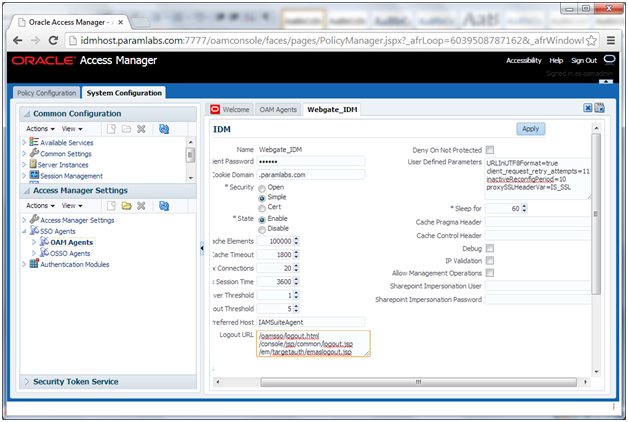Click the Authentication Modules icon
The width and height of the screenshot is (628, 422).
34,263
